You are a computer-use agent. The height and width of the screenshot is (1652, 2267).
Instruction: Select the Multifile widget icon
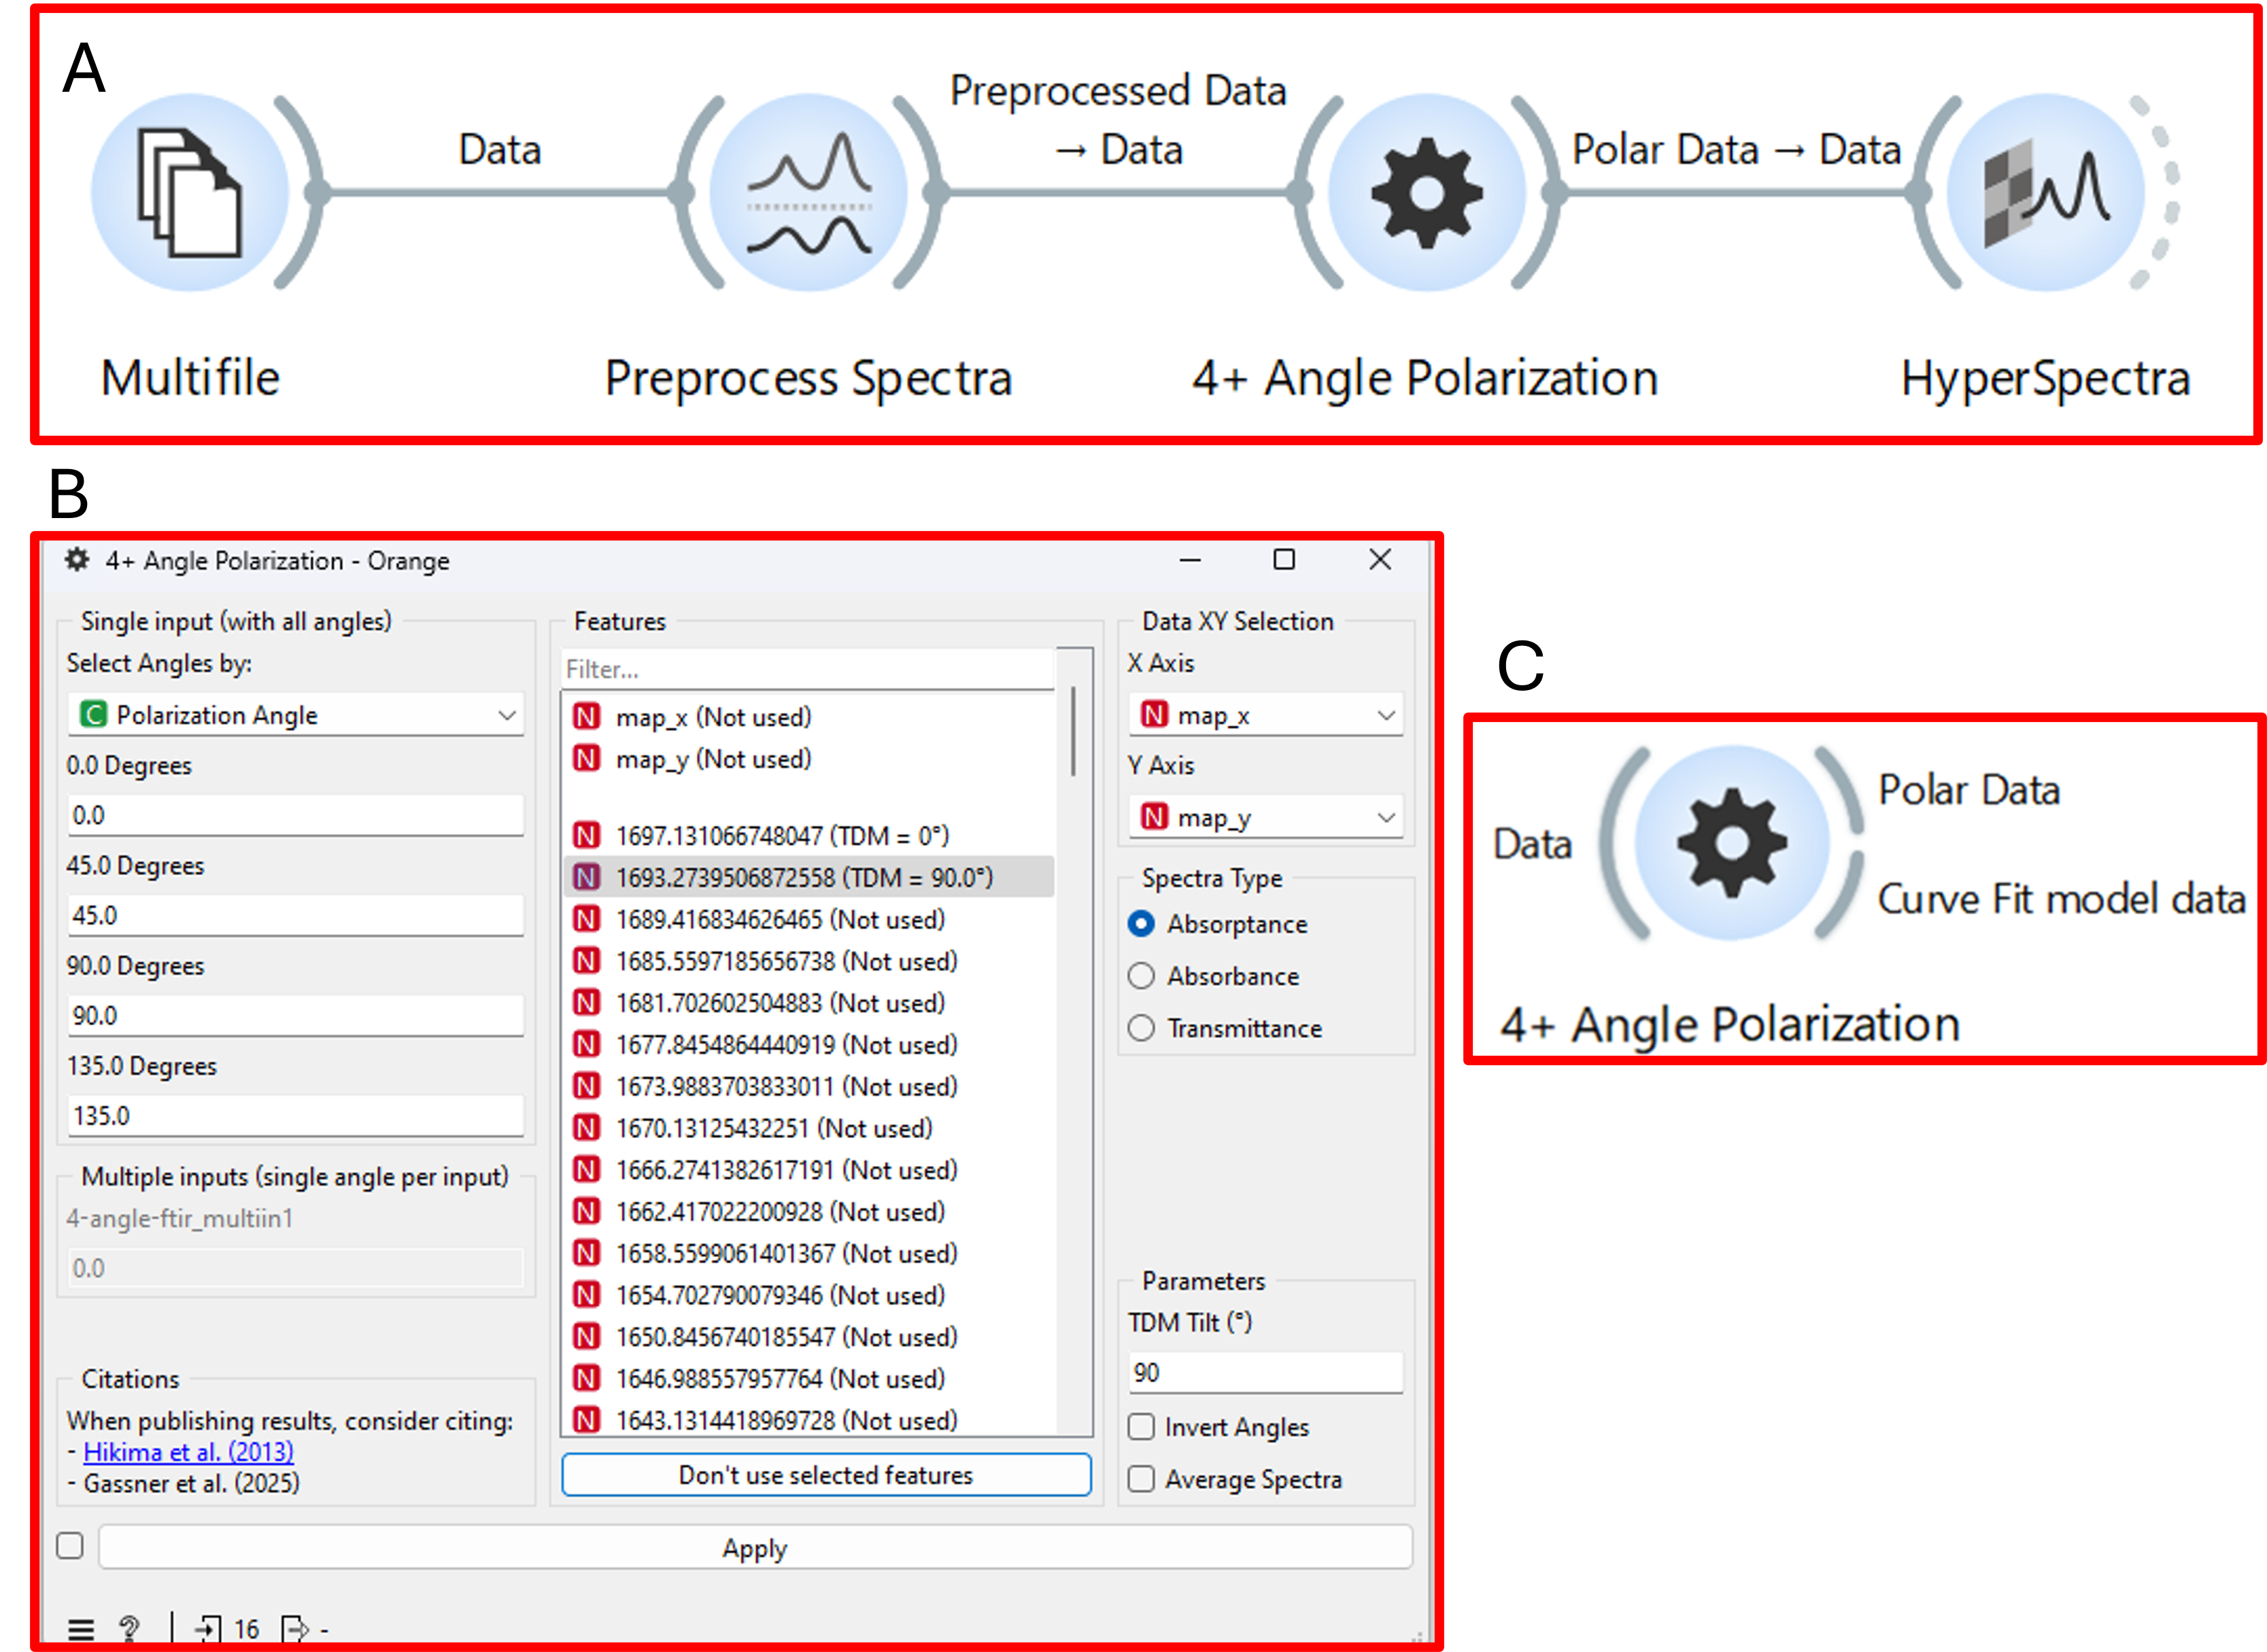click(x=190, y=192)
